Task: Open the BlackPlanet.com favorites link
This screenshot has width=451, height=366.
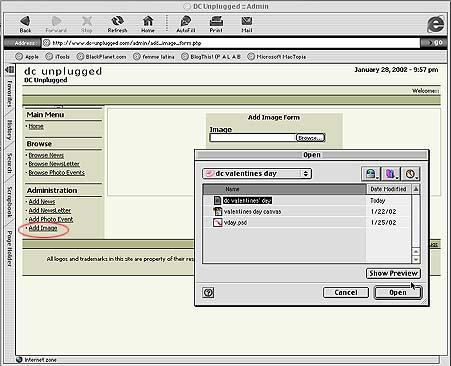Action: point(102,57)
